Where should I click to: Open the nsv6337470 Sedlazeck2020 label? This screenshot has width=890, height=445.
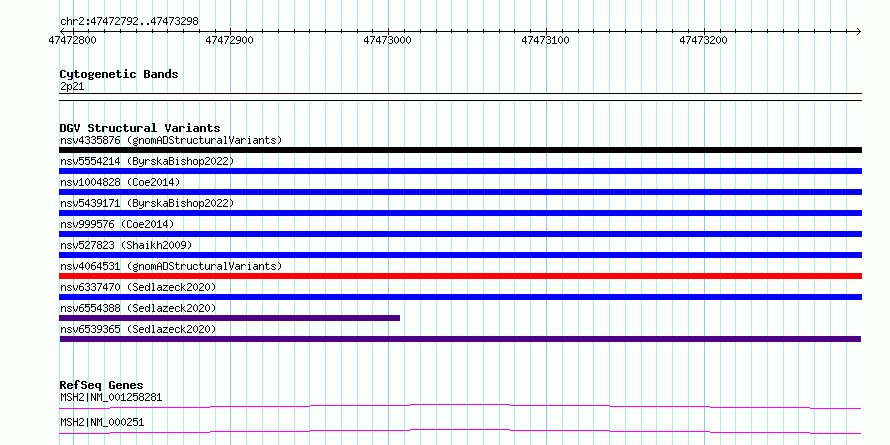(x=138, y=287)
